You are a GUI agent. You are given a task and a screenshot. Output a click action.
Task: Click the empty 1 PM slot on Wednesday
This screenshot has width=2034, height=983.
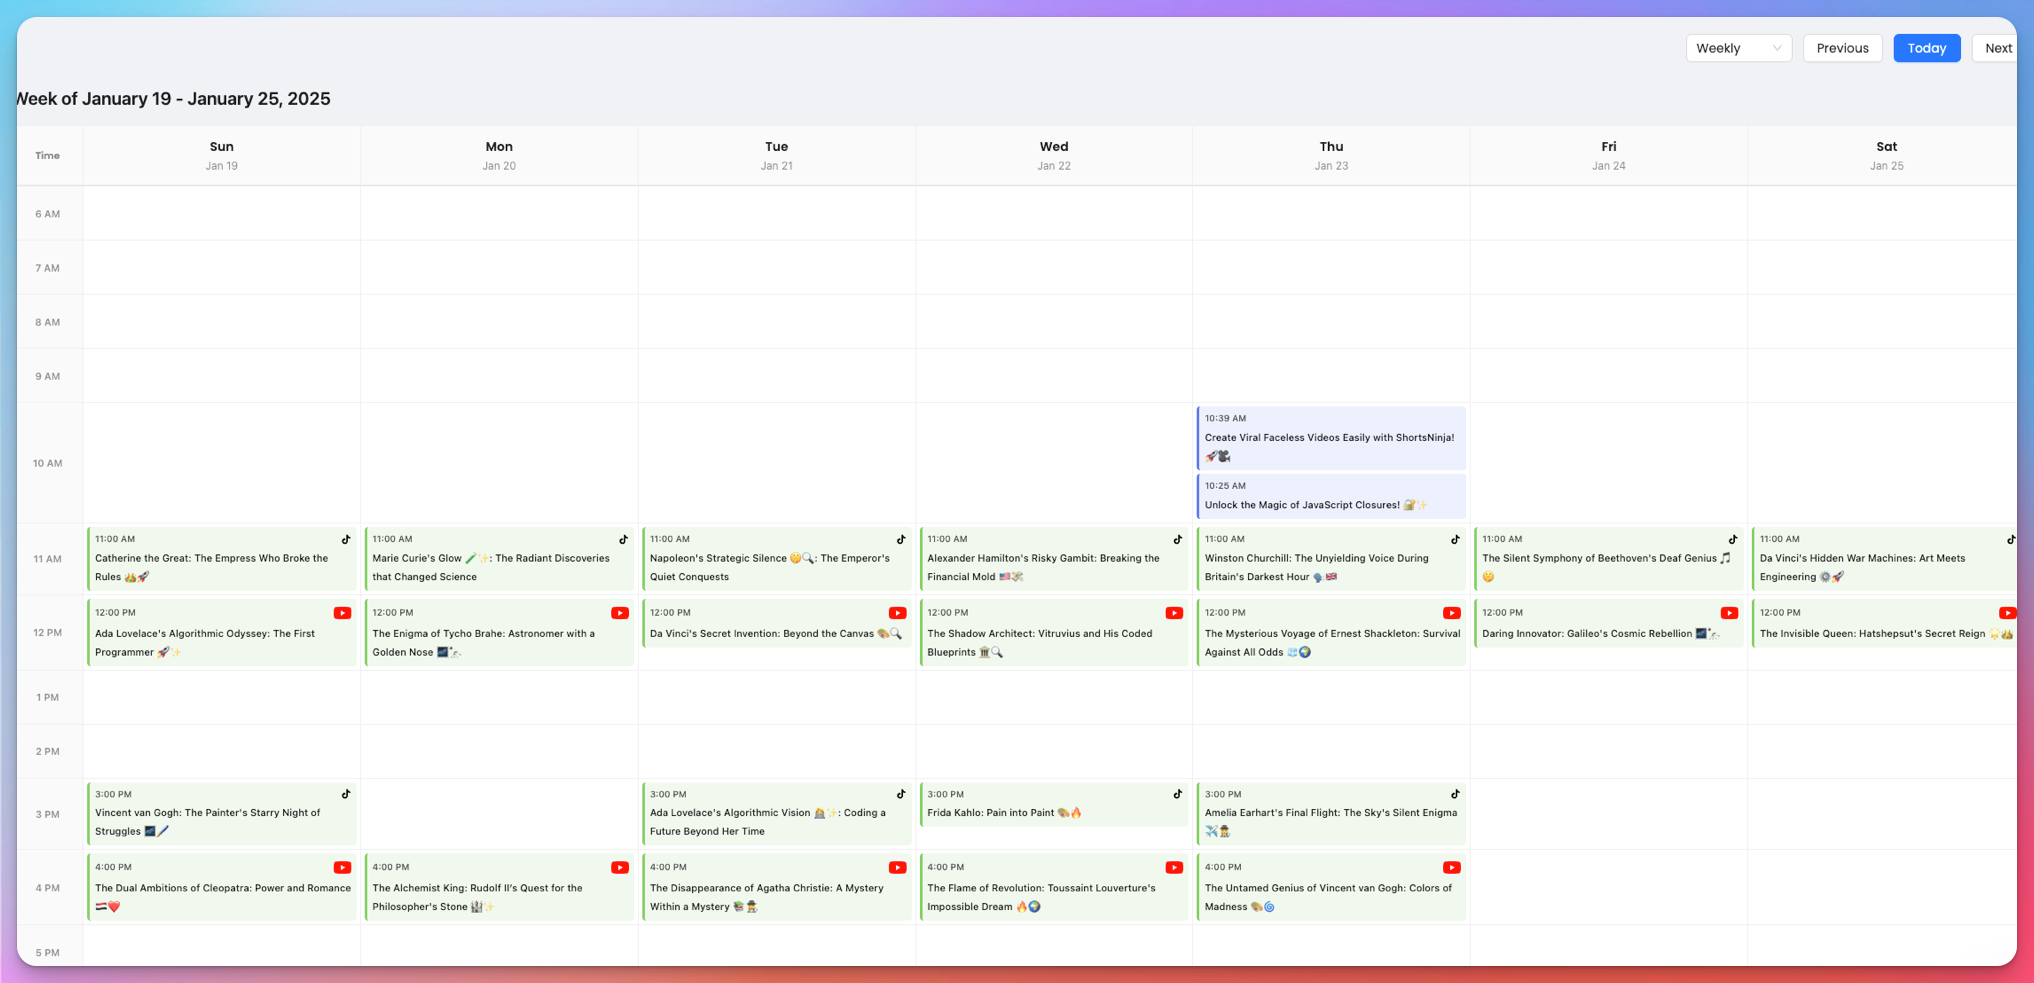[1054, 697]
